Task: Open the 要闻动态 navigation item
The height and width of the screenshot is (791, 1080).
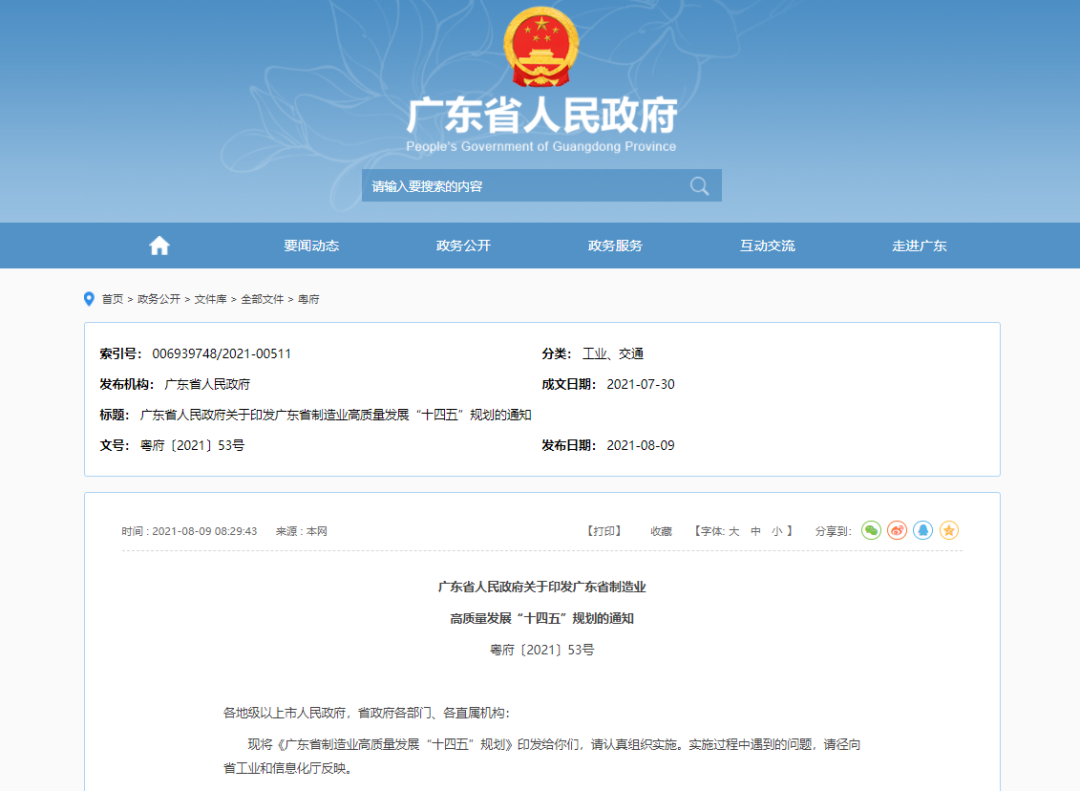Action: (x=311, y=246)
